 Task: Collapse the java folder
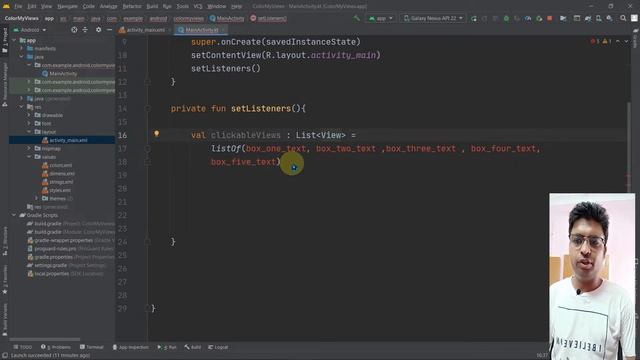coord(22,57)
